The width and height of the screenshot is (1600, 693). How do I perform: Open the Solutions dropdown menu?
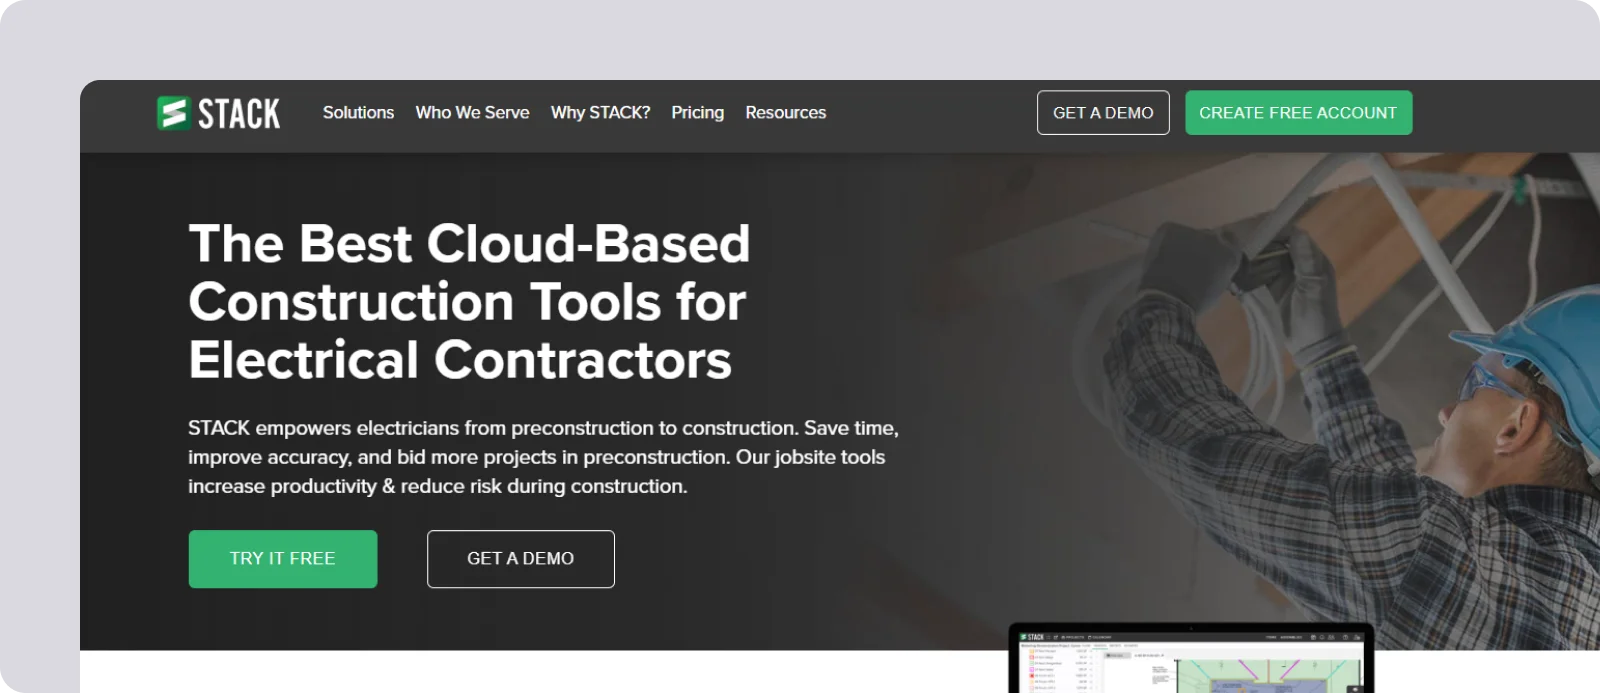(x=358, y=112)
